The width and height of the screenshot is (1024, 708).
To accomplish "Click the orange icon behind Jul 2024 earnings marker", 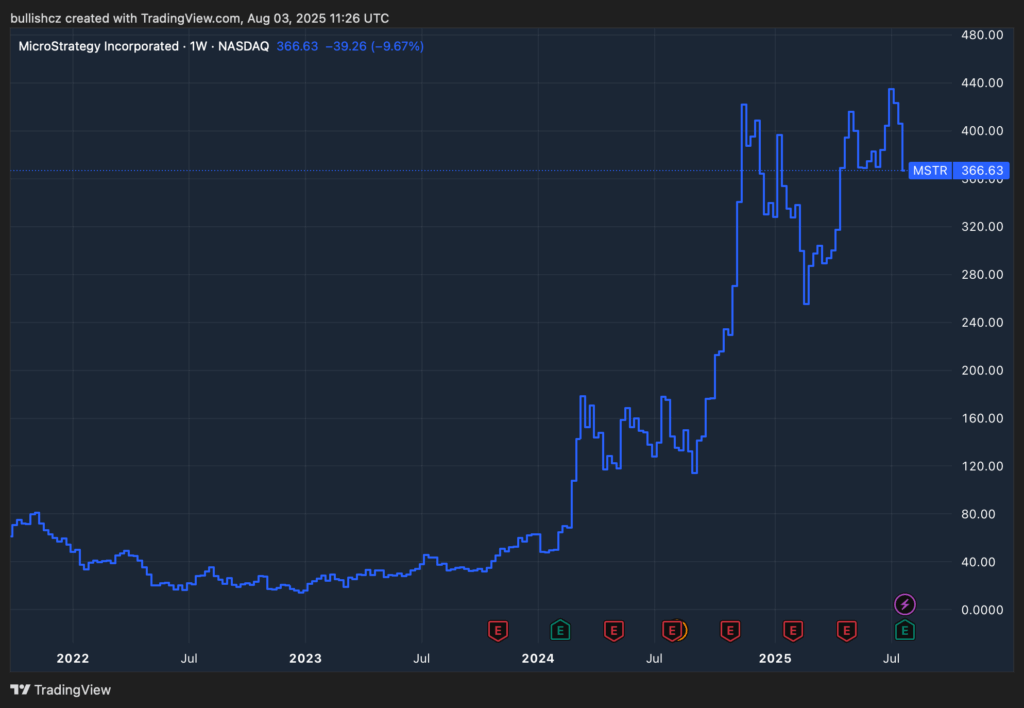I will pos(684,631).
